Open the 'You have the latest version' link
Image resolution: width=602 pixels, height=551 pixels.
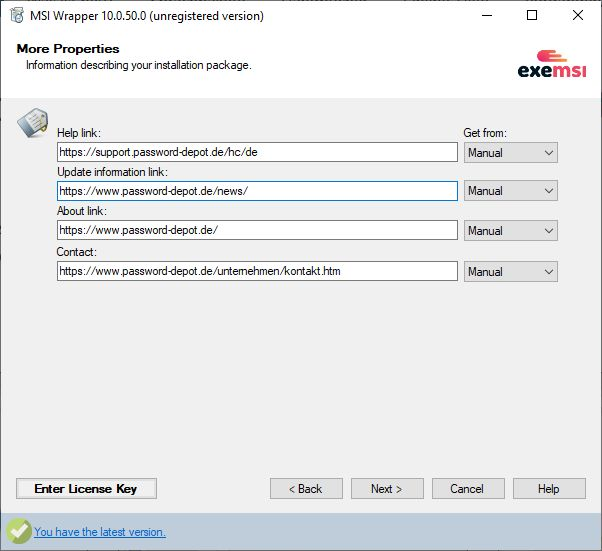pos(100,532)
